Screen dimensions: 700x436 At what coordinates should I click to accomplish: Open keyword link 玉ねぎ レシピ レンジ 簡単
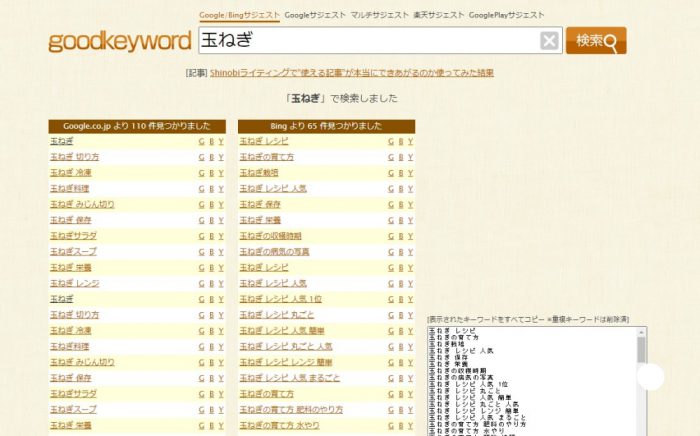click(x=286, y=362)
